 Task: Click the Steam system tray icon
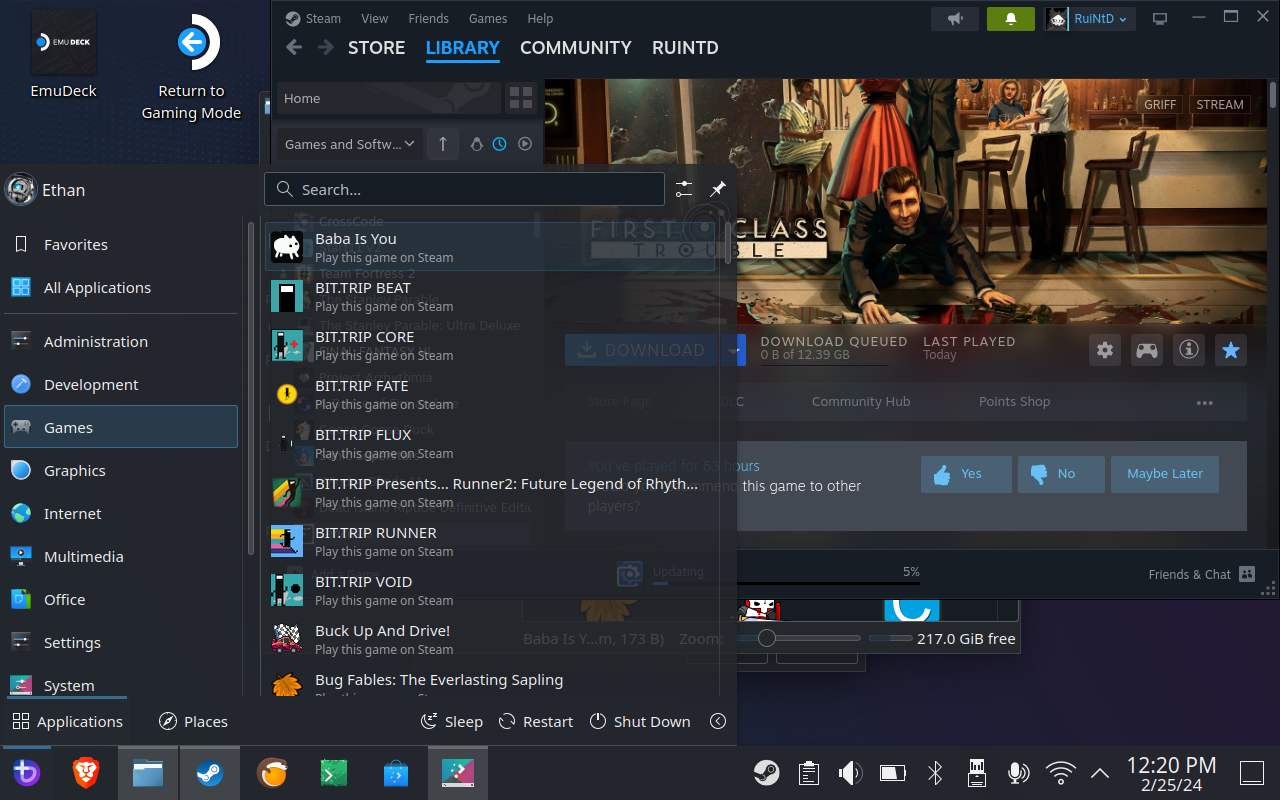(x=767, y=772)
